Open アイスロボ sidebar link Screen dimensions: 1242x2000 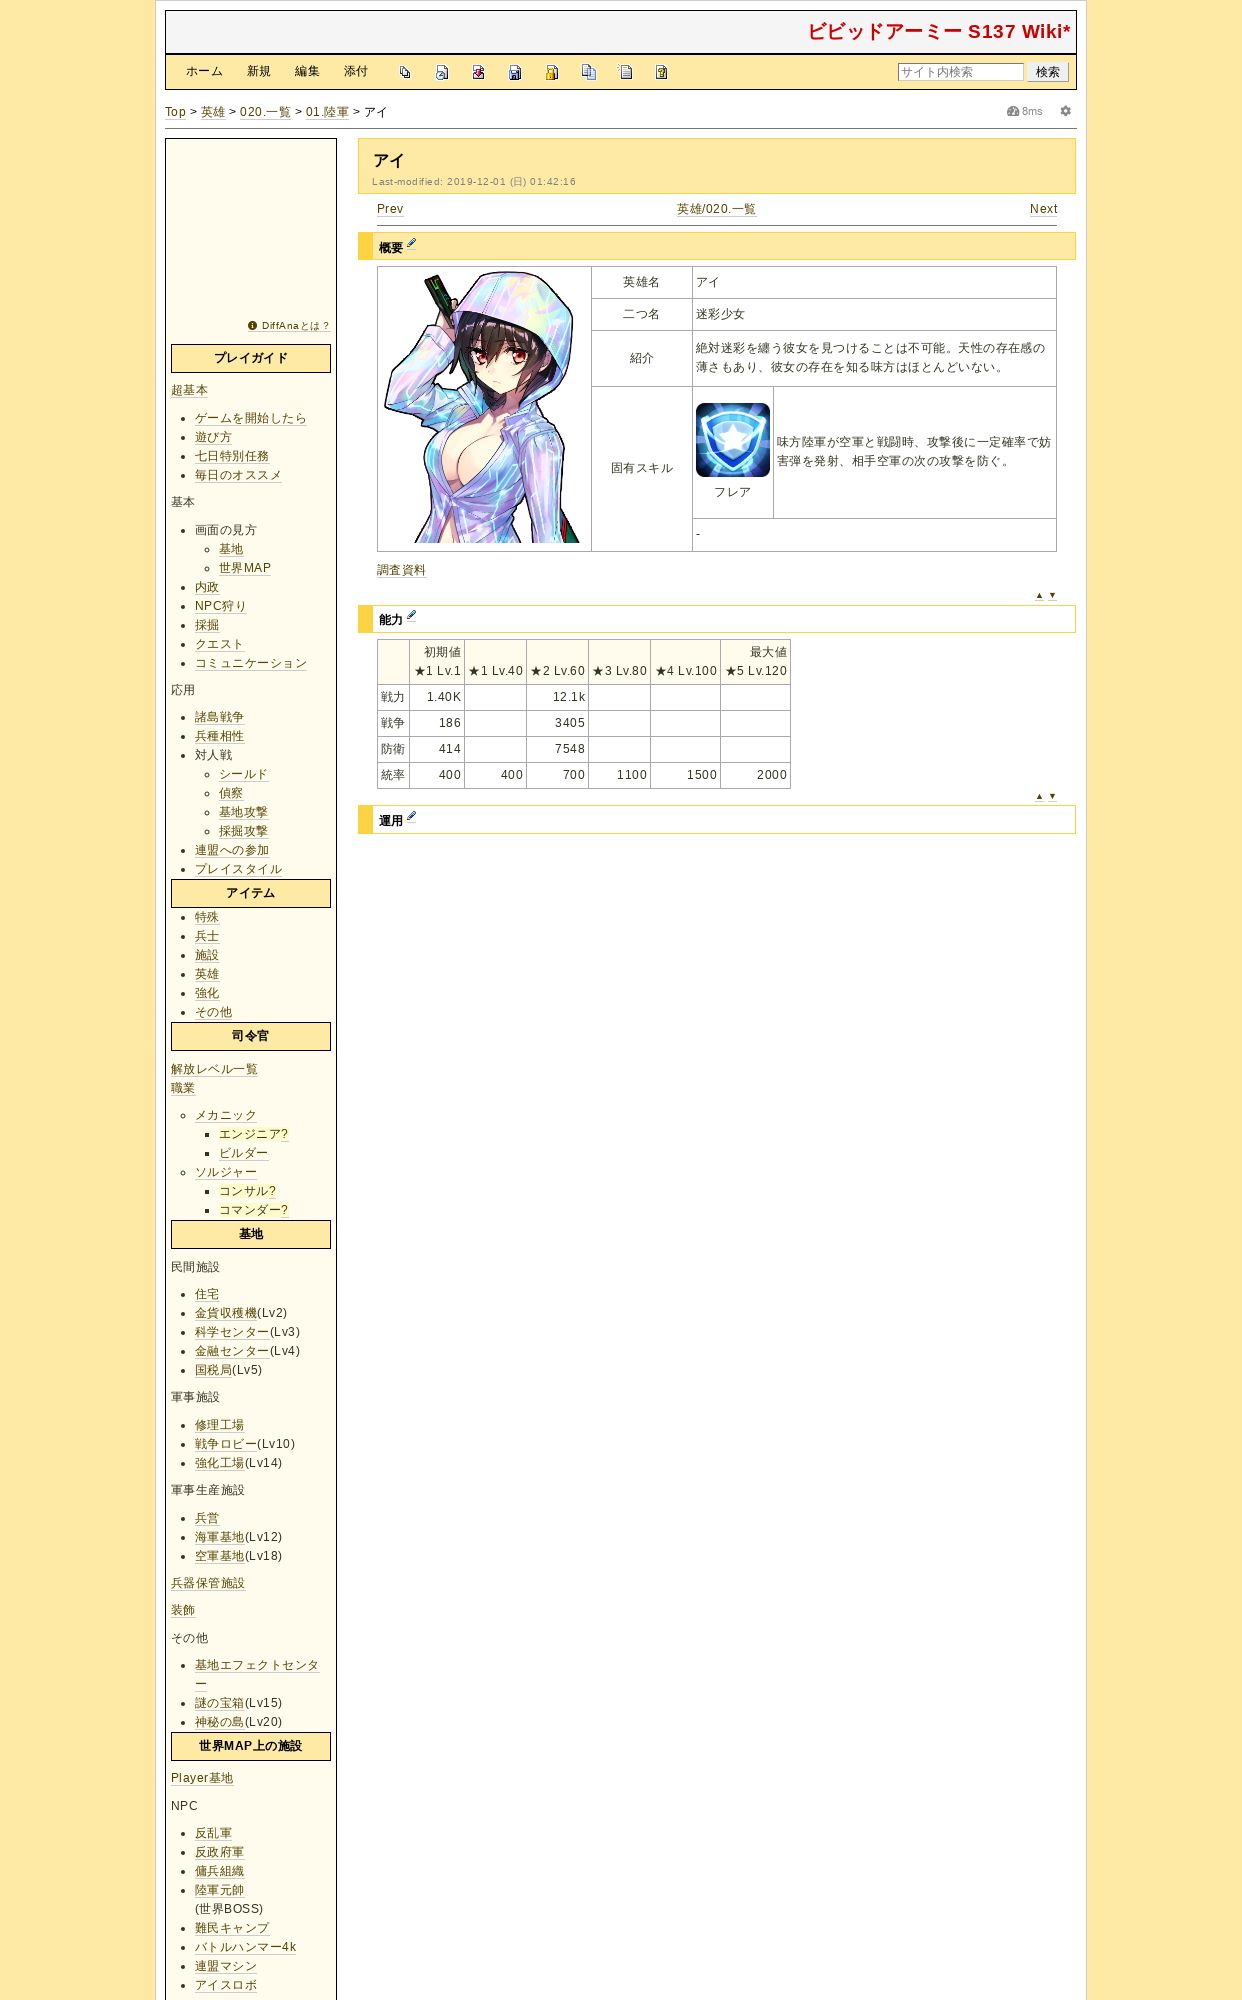(x=226, y=1985)
